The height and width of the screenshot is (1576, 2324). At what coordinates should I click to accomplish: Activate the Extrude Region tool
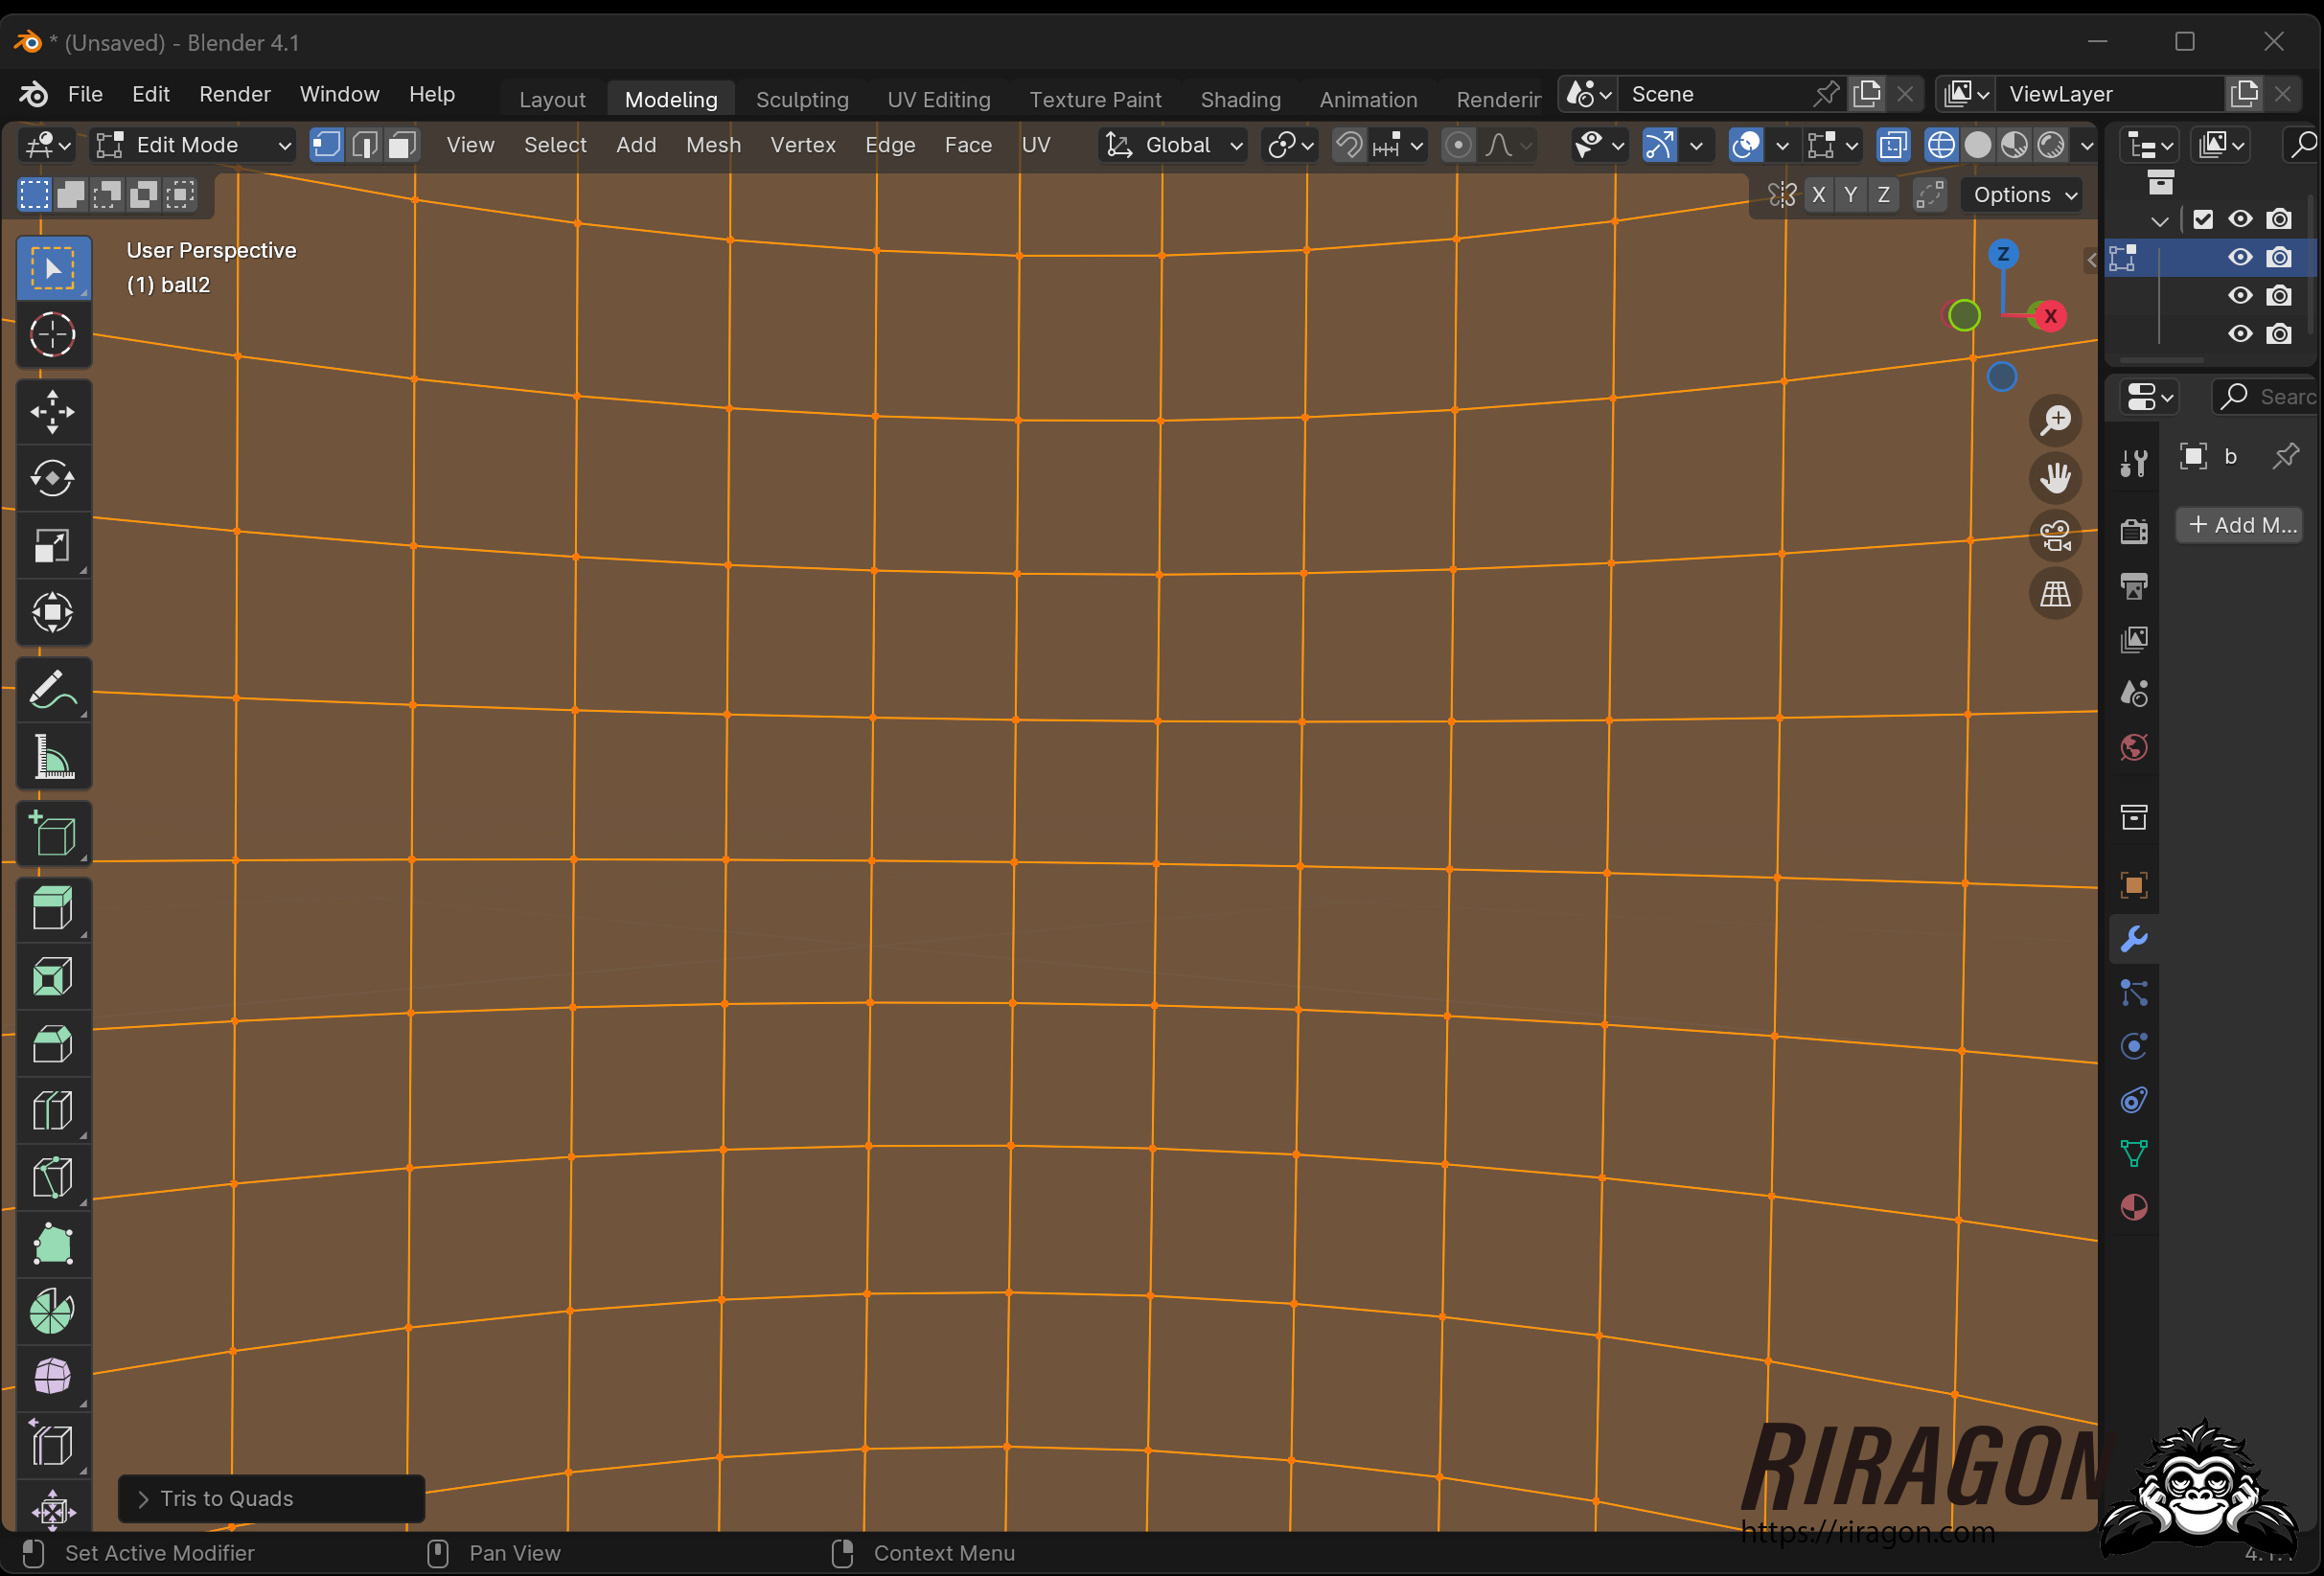[x=52, y=909]
